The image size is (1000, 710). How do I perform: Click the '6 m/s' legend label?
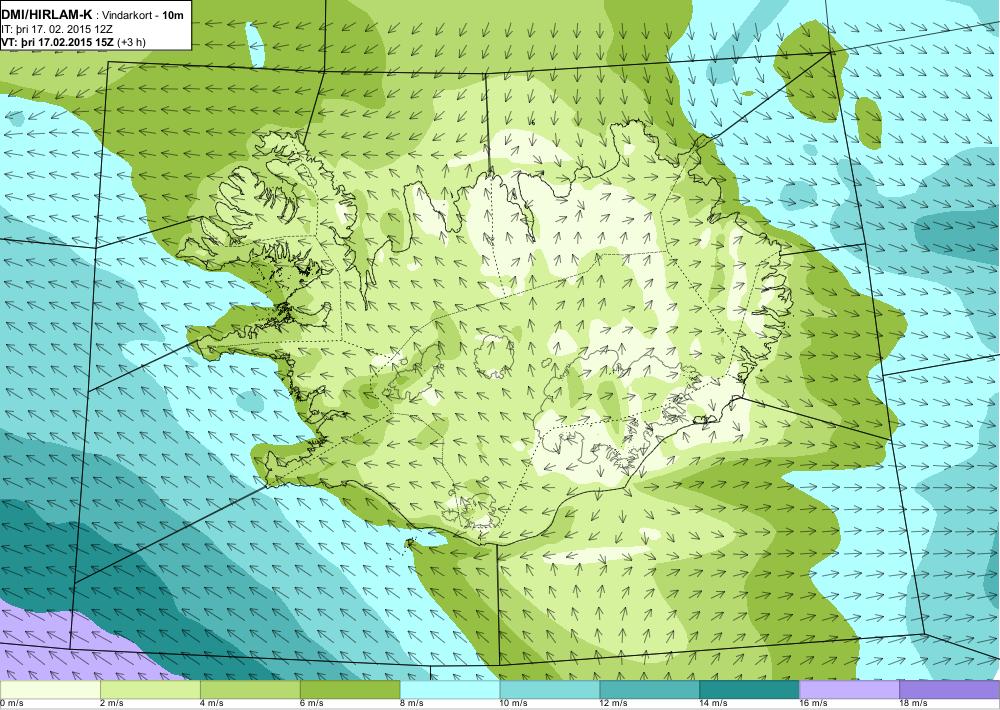tap(312, 704)
